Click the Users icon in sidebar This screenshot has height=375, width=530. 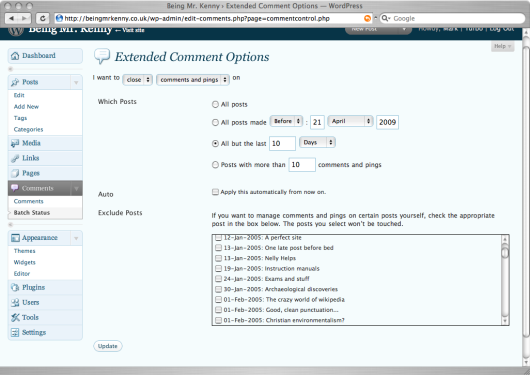[15, 302]
